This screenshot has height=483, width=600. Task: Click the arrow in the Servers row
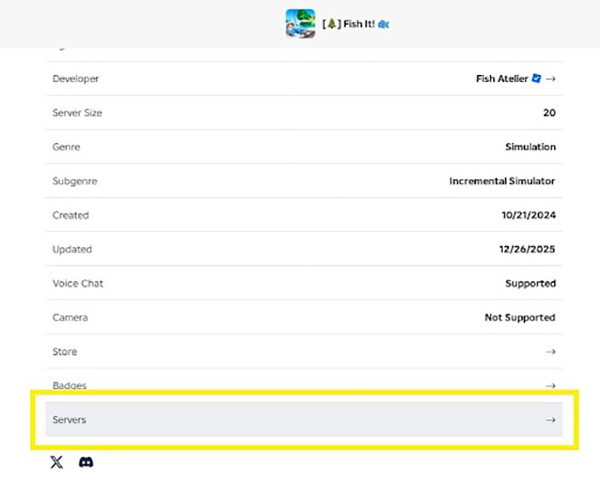550,420
